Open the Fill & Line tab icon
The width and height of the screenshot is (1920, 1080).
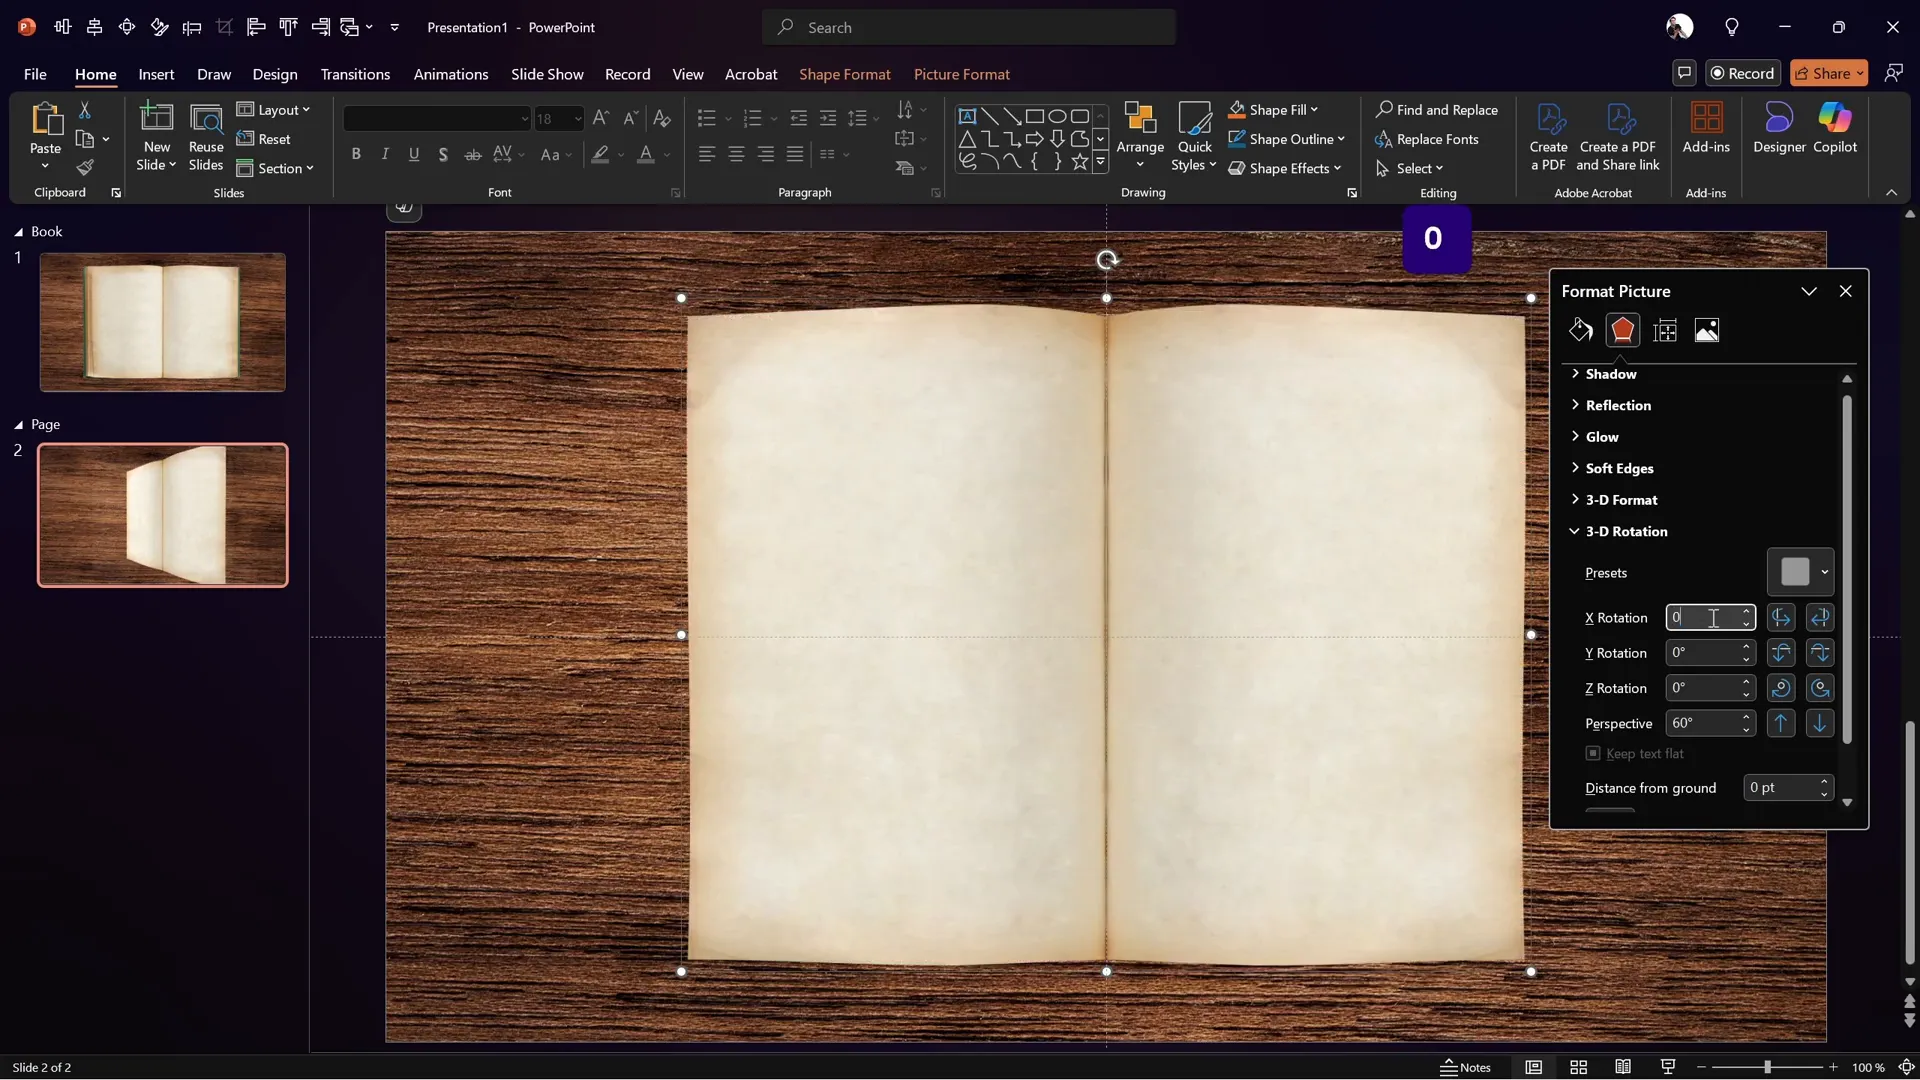[x=1581, y=330]
